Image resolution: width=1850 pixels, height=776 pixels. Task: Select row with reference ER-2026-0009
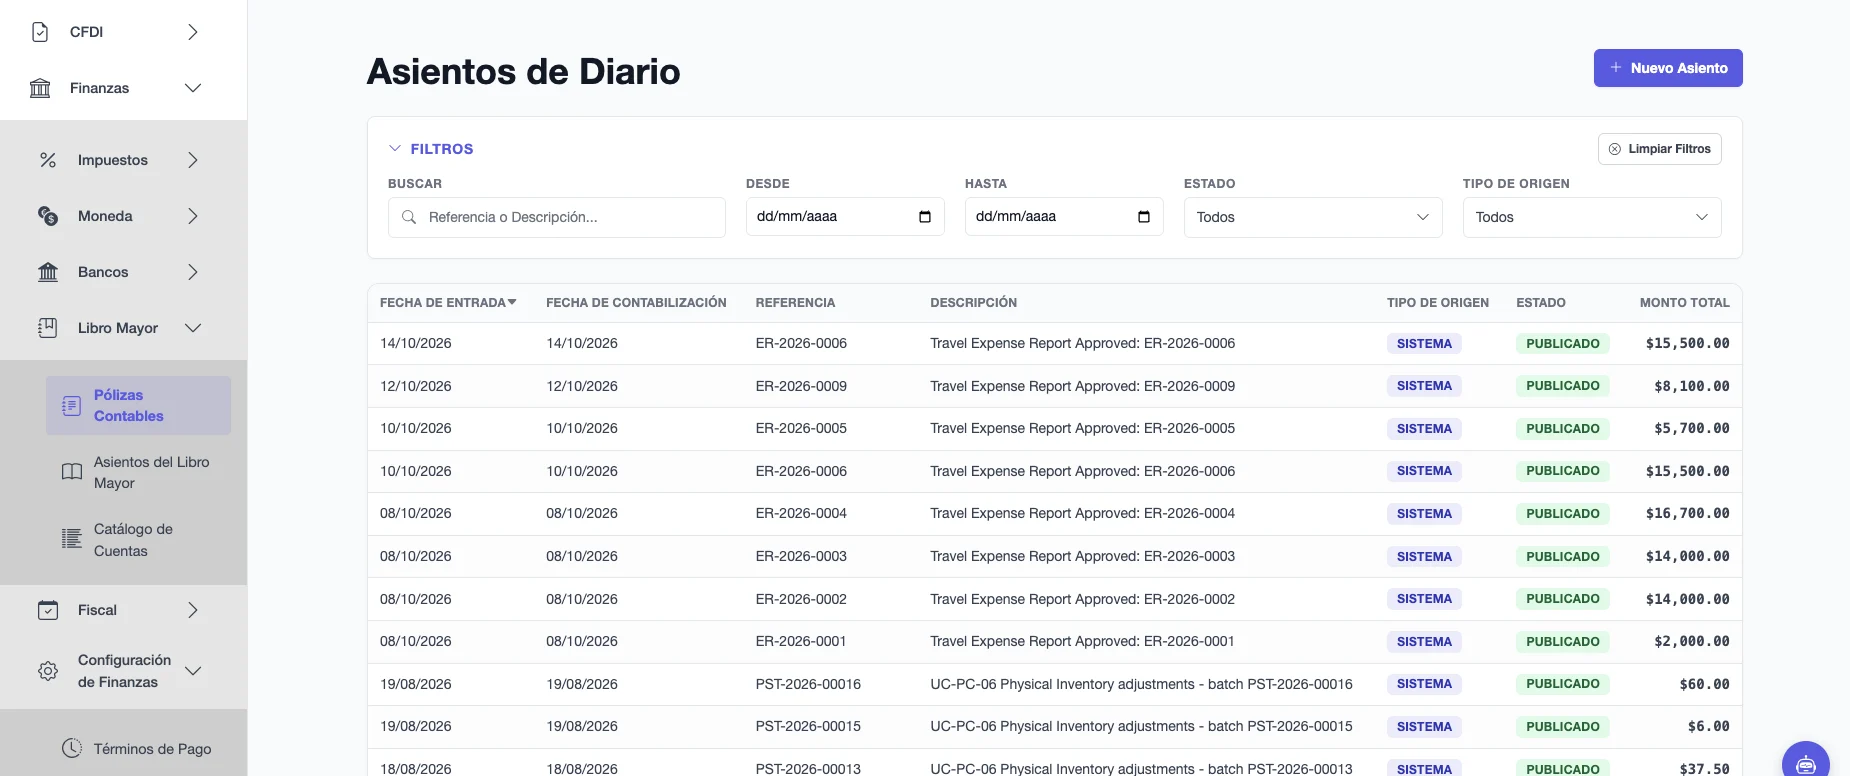[1055, 386]
